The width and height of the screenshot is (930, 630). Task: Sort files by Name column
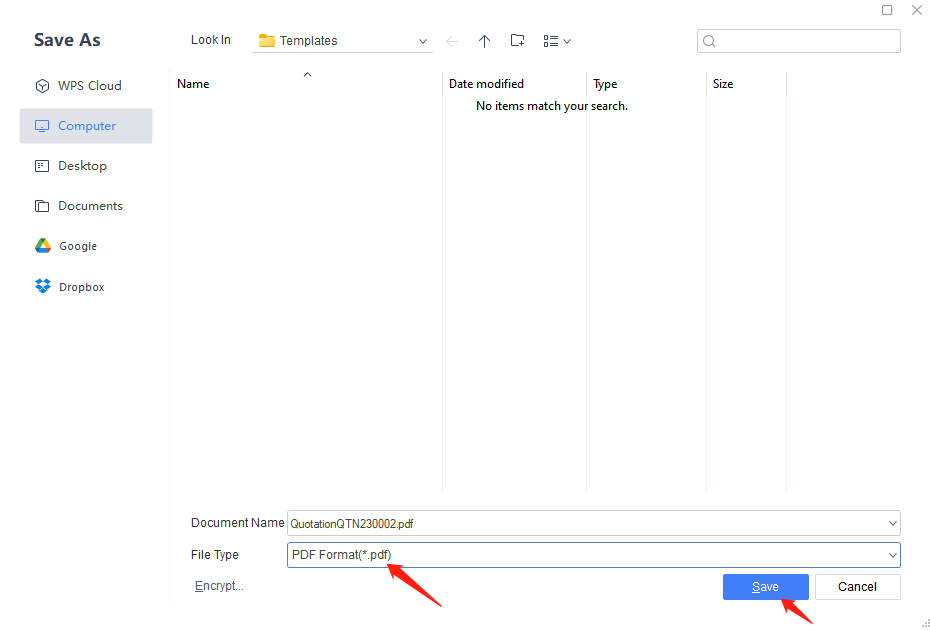pos(193,84)
